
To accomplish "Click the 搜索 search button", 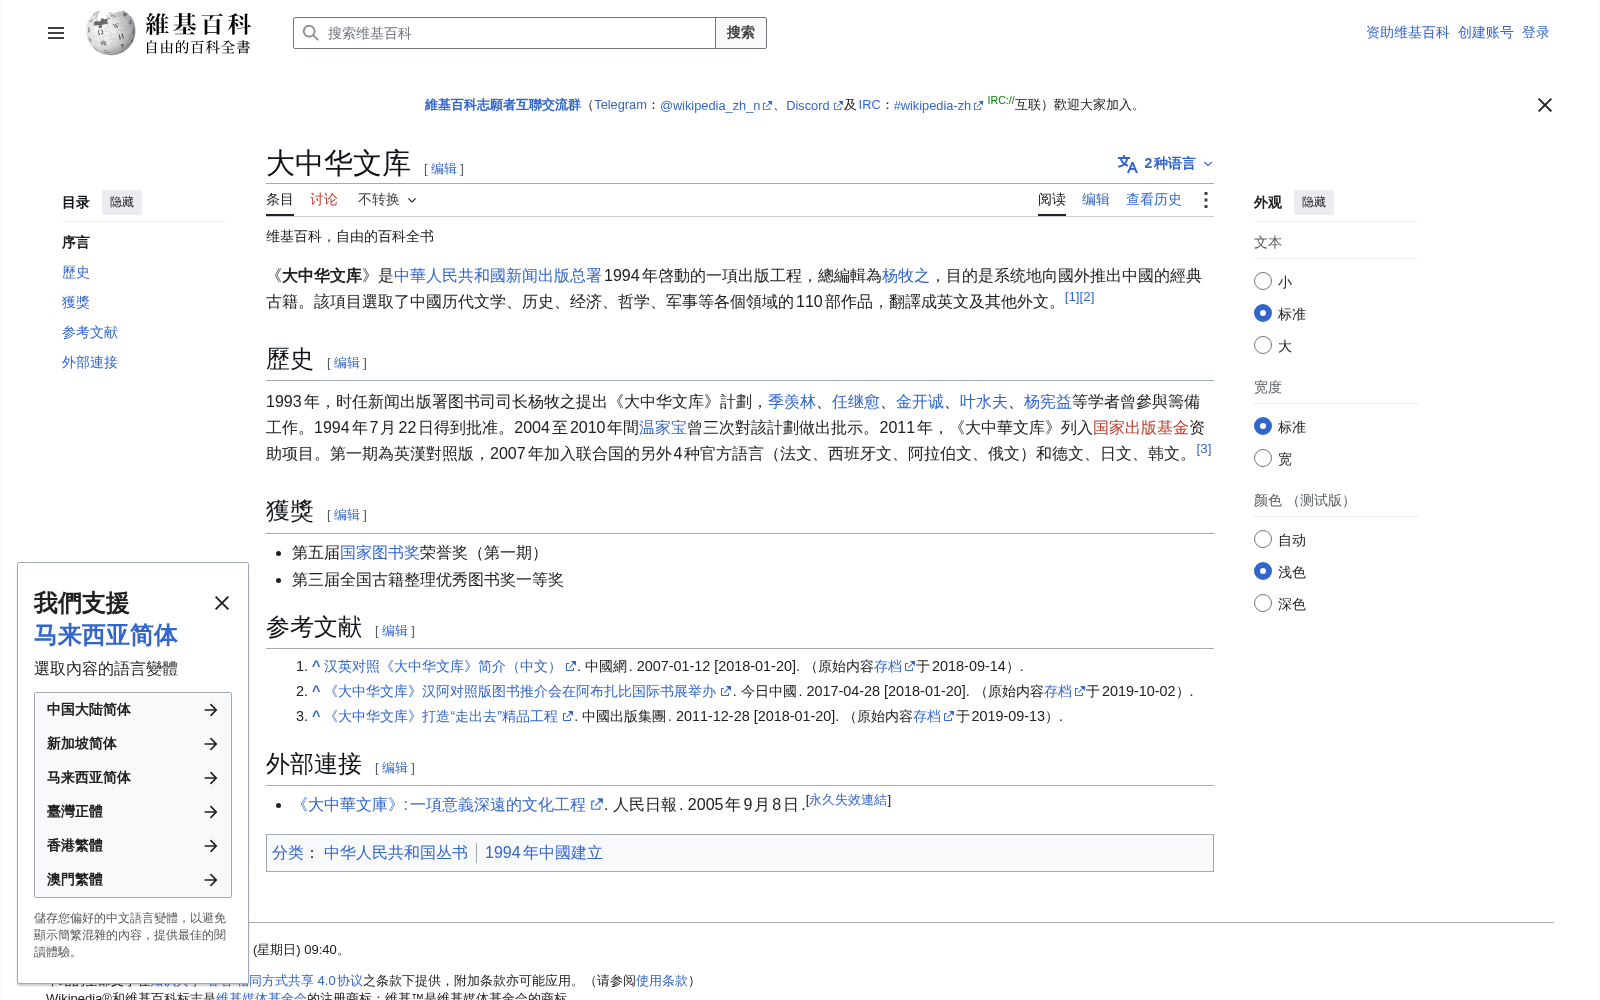I will pyautogui.click(x=741, y=33).
